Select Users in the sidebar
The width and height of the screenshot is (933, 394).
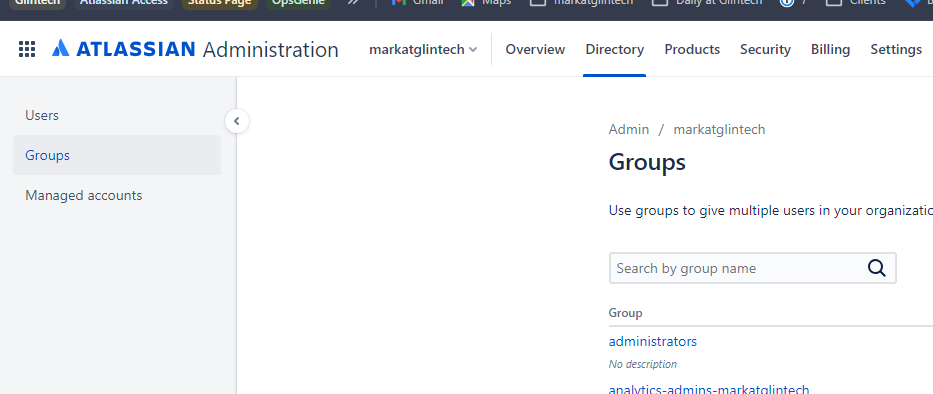tap(117, 115)
